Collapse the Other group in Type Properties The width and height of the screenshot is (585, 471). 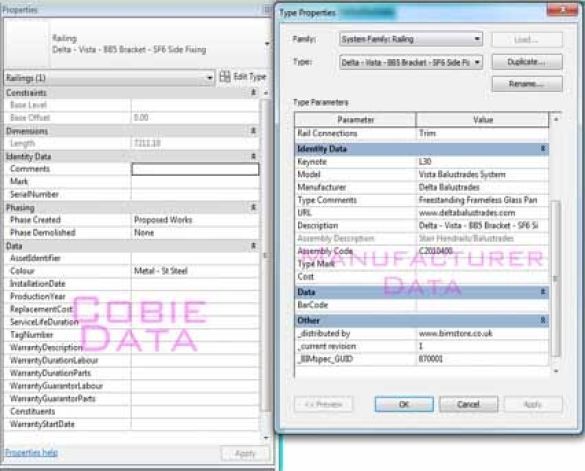pyautogui.click(x=543, y=320)
